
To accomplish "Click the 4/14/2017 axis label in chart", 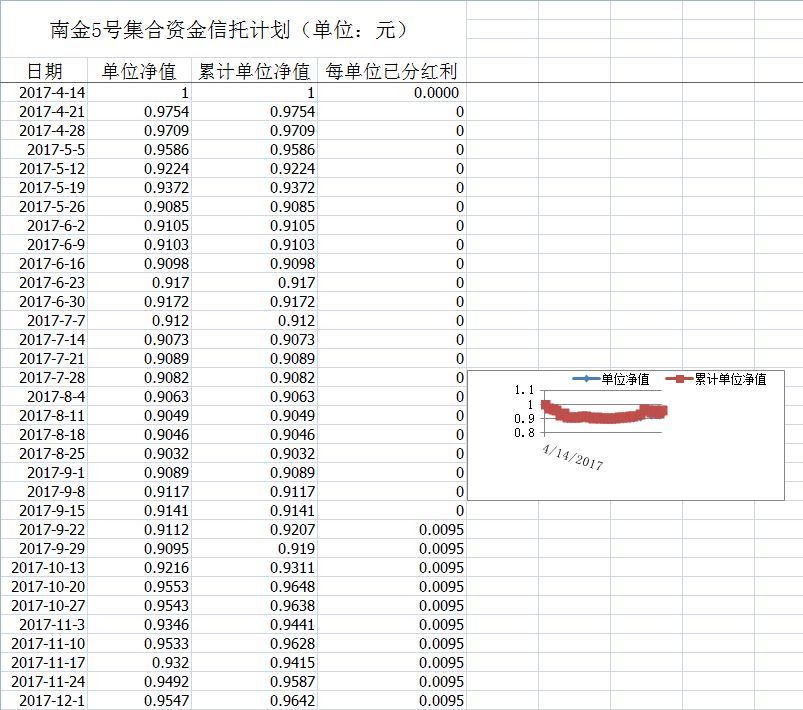I will [572, 458].
